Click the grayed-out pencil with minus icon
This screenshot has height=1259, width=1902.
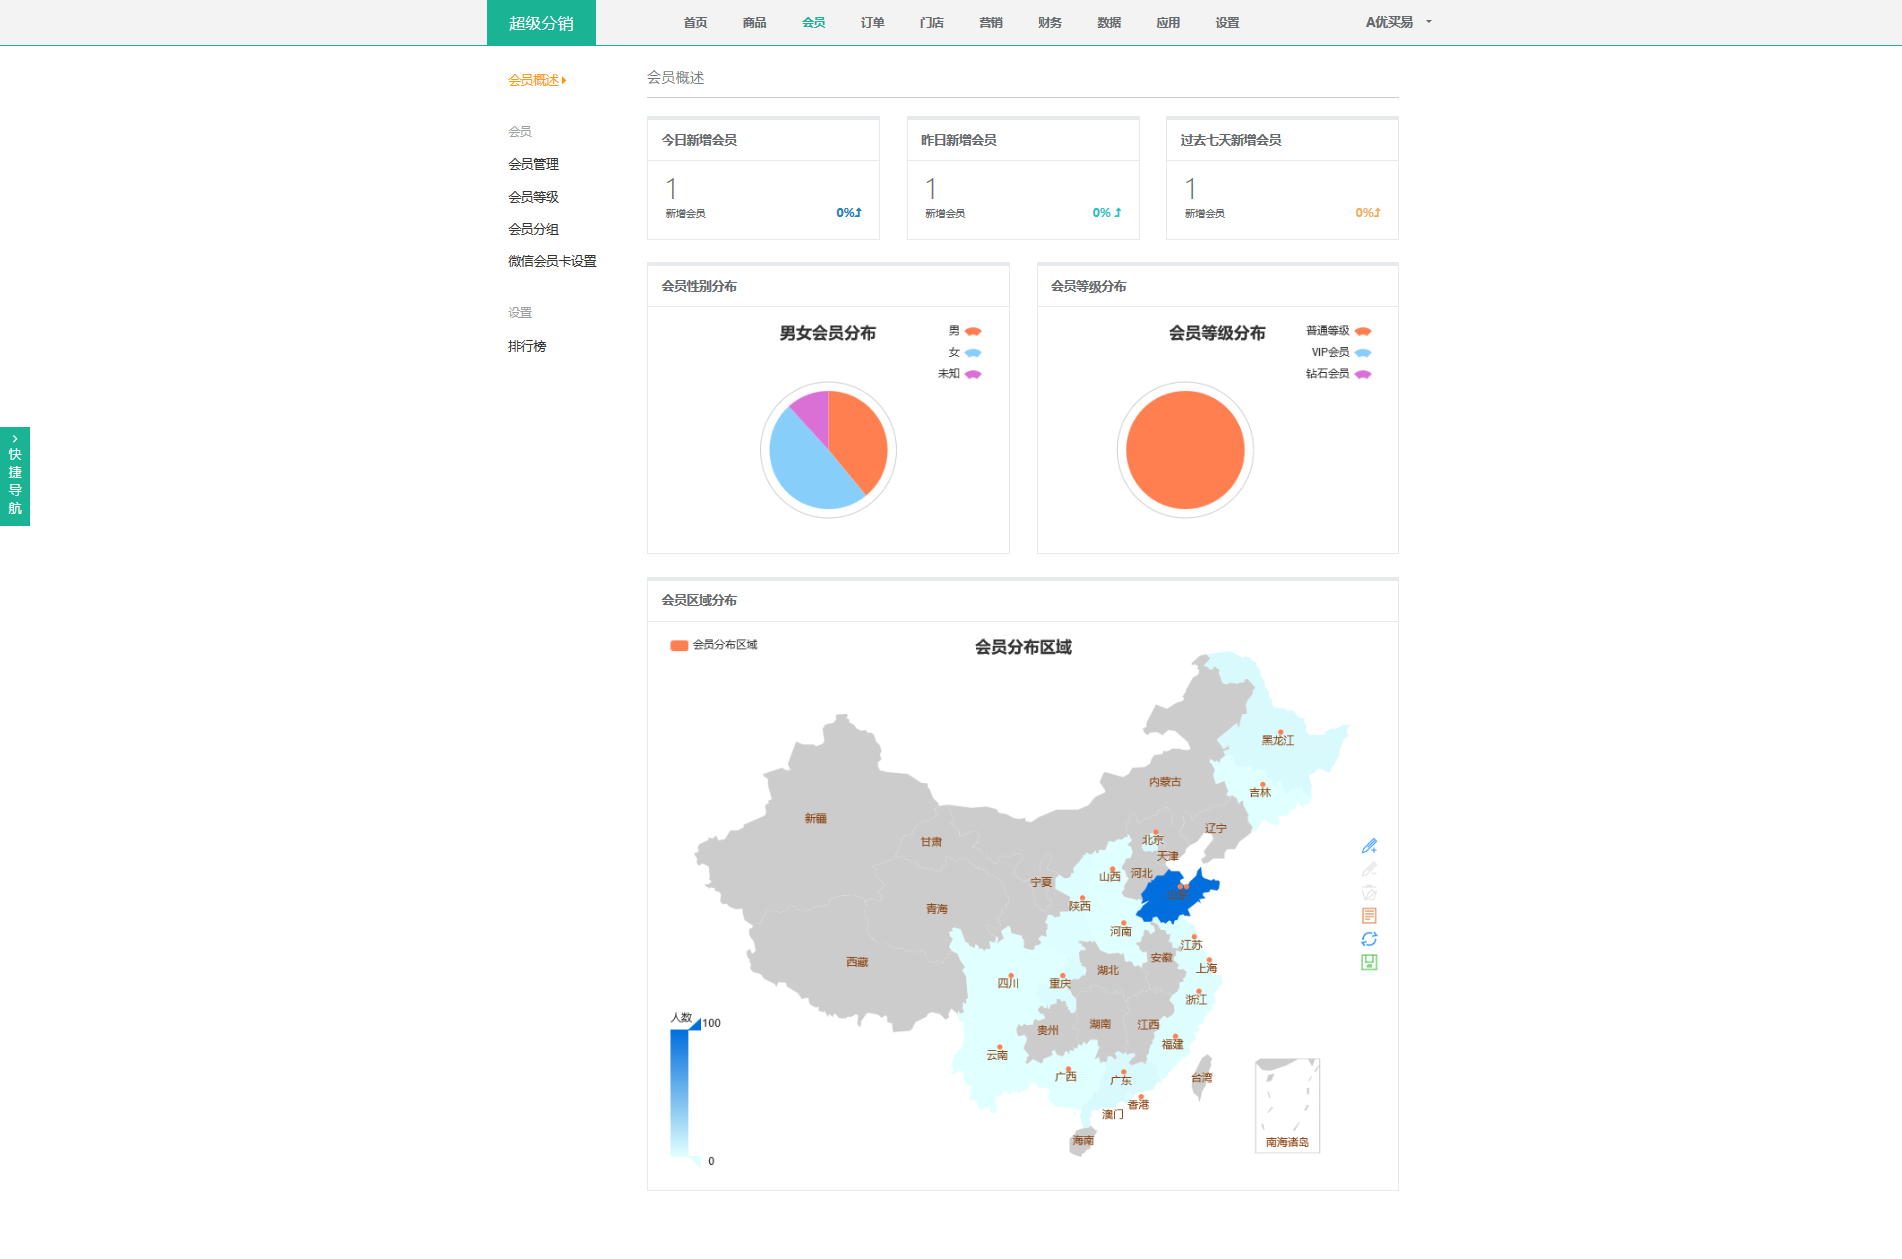1369,869
